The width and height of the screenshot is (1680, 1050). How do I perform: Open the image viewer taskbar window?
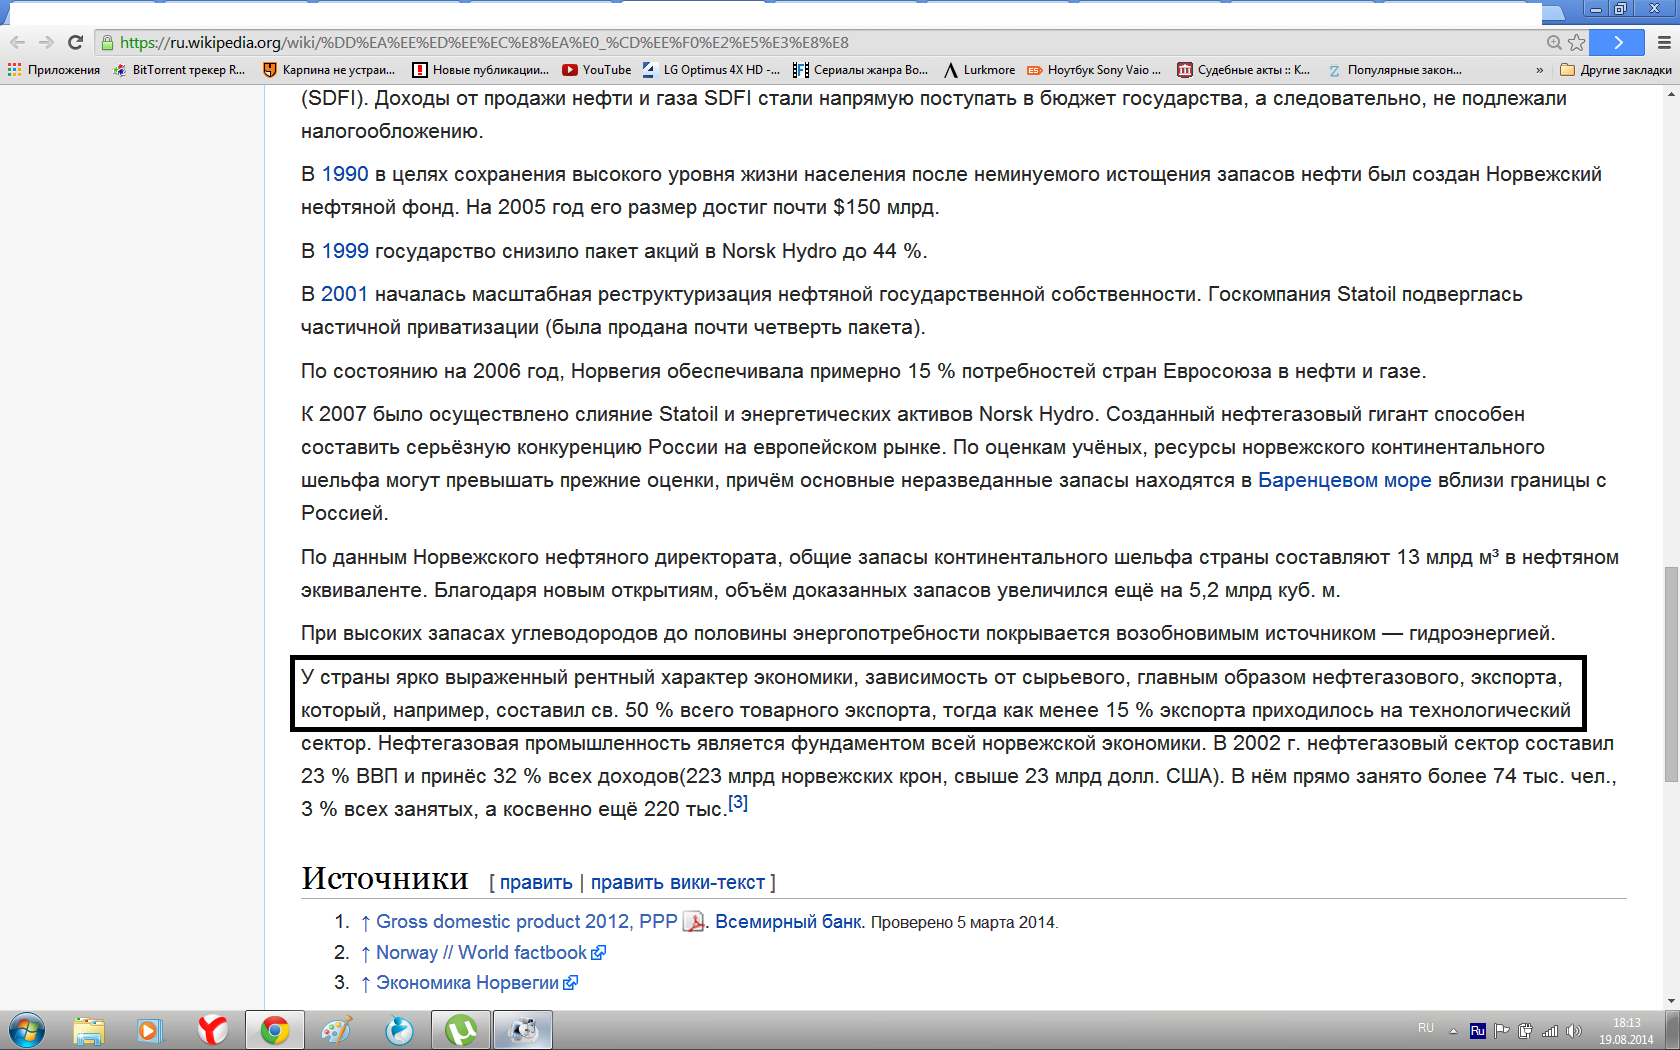(x=523, y=1030)
